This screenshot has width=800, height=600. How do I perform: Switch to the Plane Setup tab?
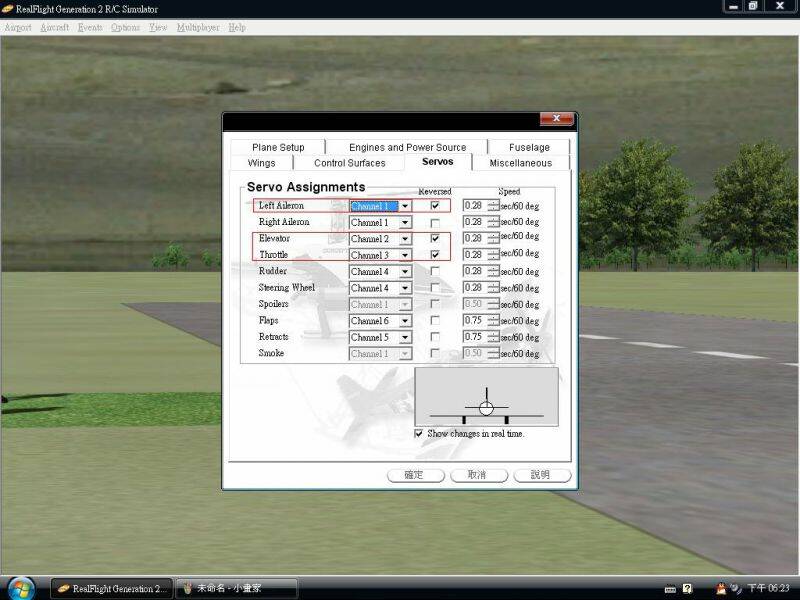coord(278,147)
